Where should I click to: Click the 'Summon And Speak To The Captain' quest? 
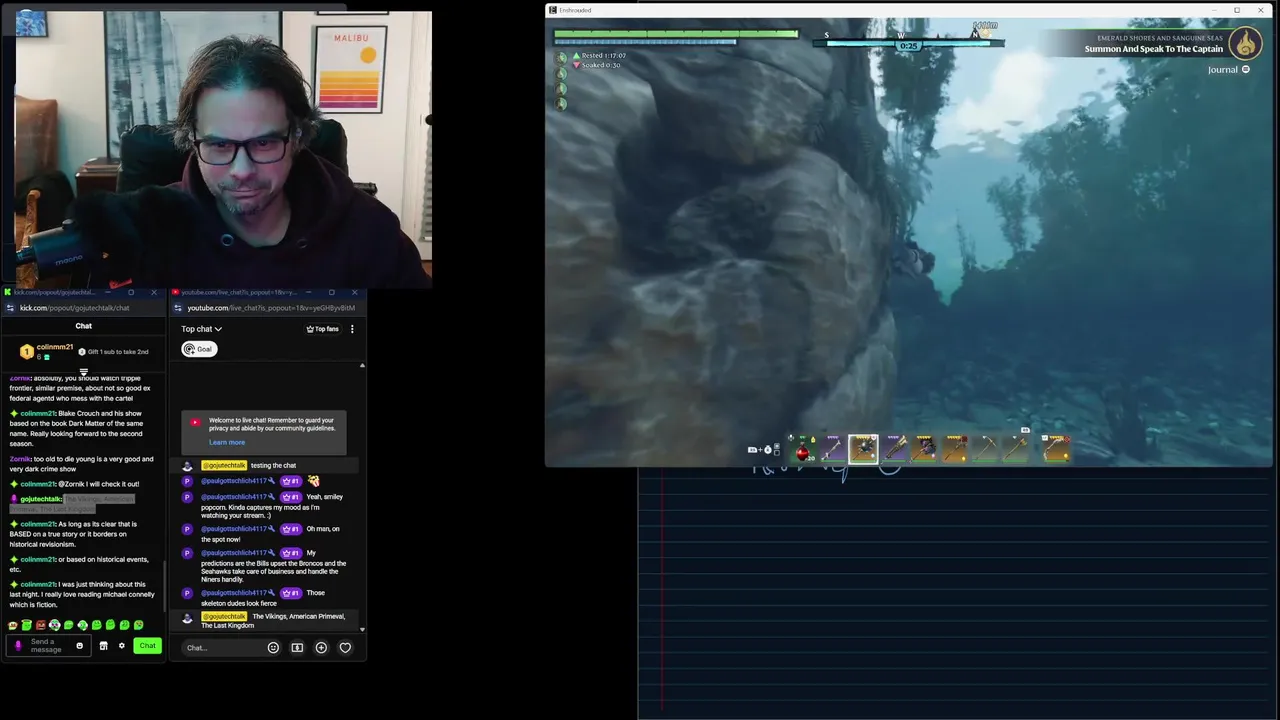(x=1153, y=49)
